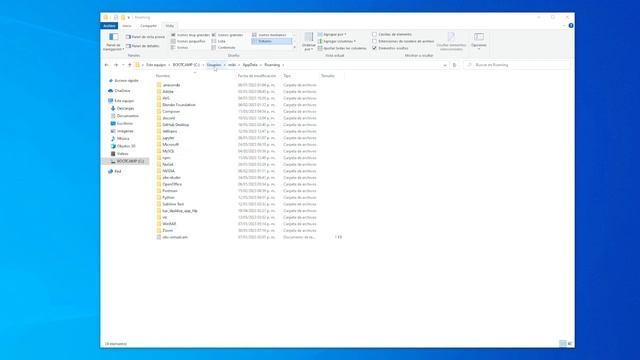Select Iconos medianos layout
This screenshot has width=640, height=360.
coord(269,35)
